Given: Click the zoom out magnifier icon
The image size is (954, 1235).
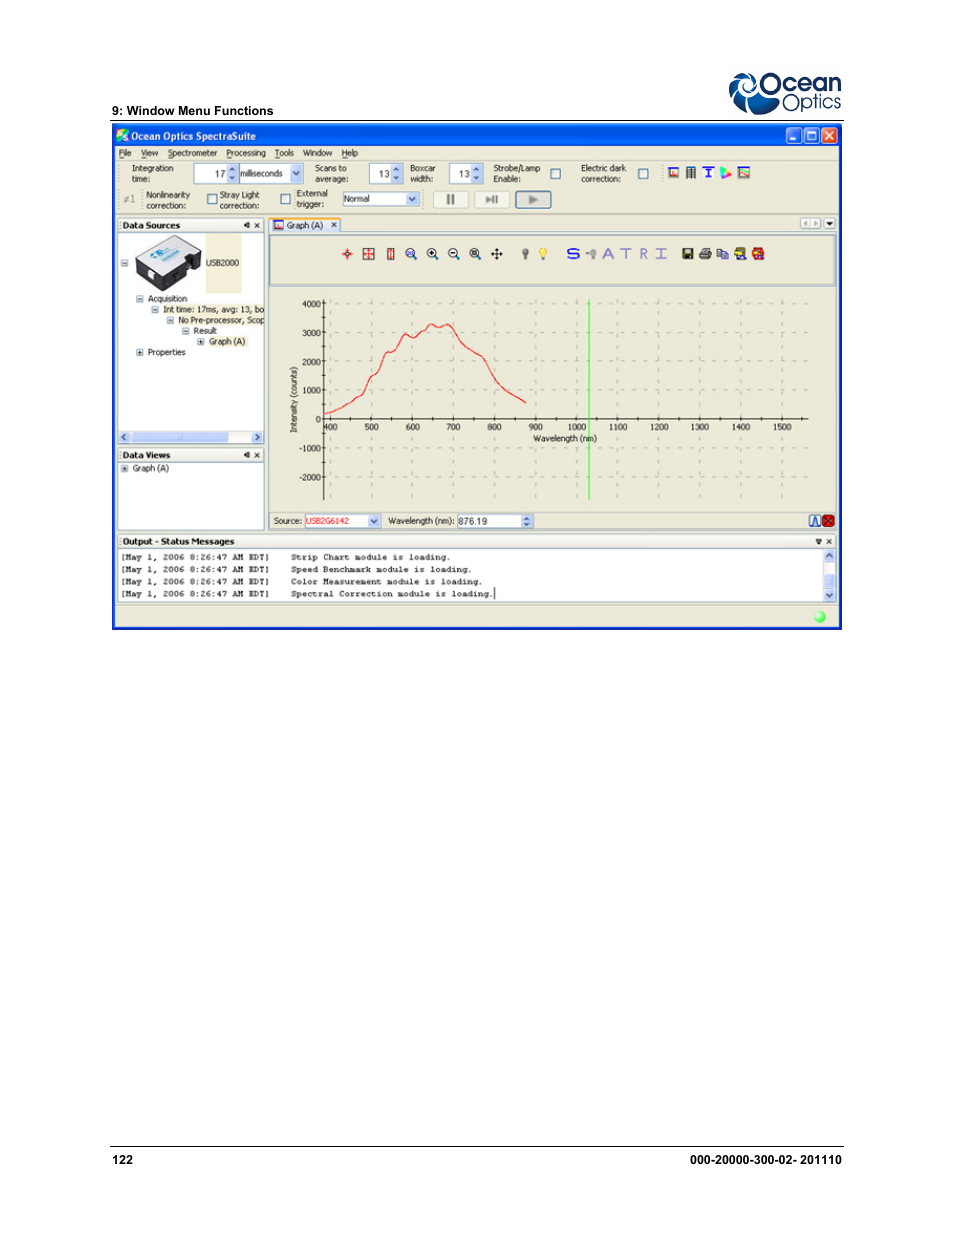Looking at the screenshot, I should 454,254.
